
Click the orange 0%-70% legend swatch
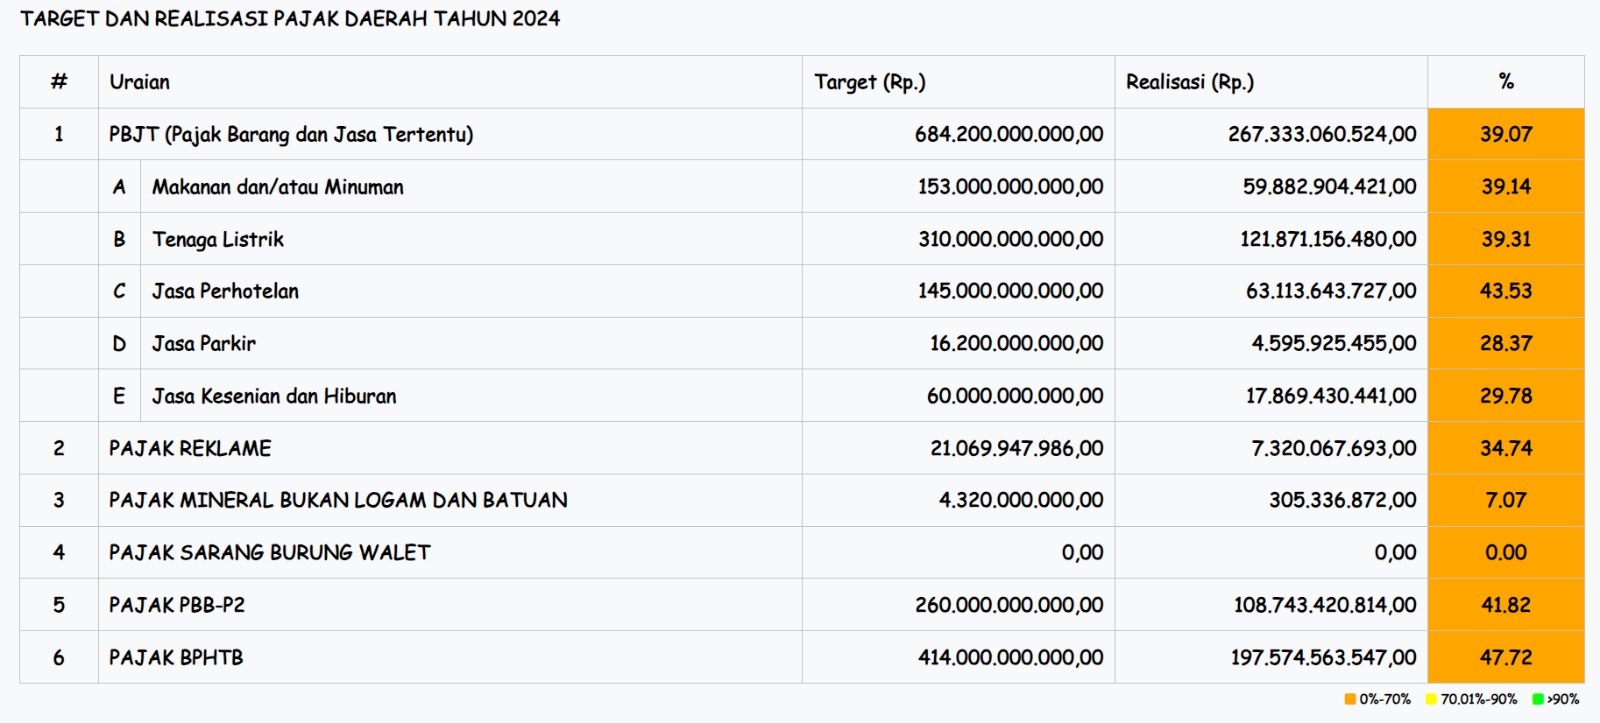[1350, 699]
